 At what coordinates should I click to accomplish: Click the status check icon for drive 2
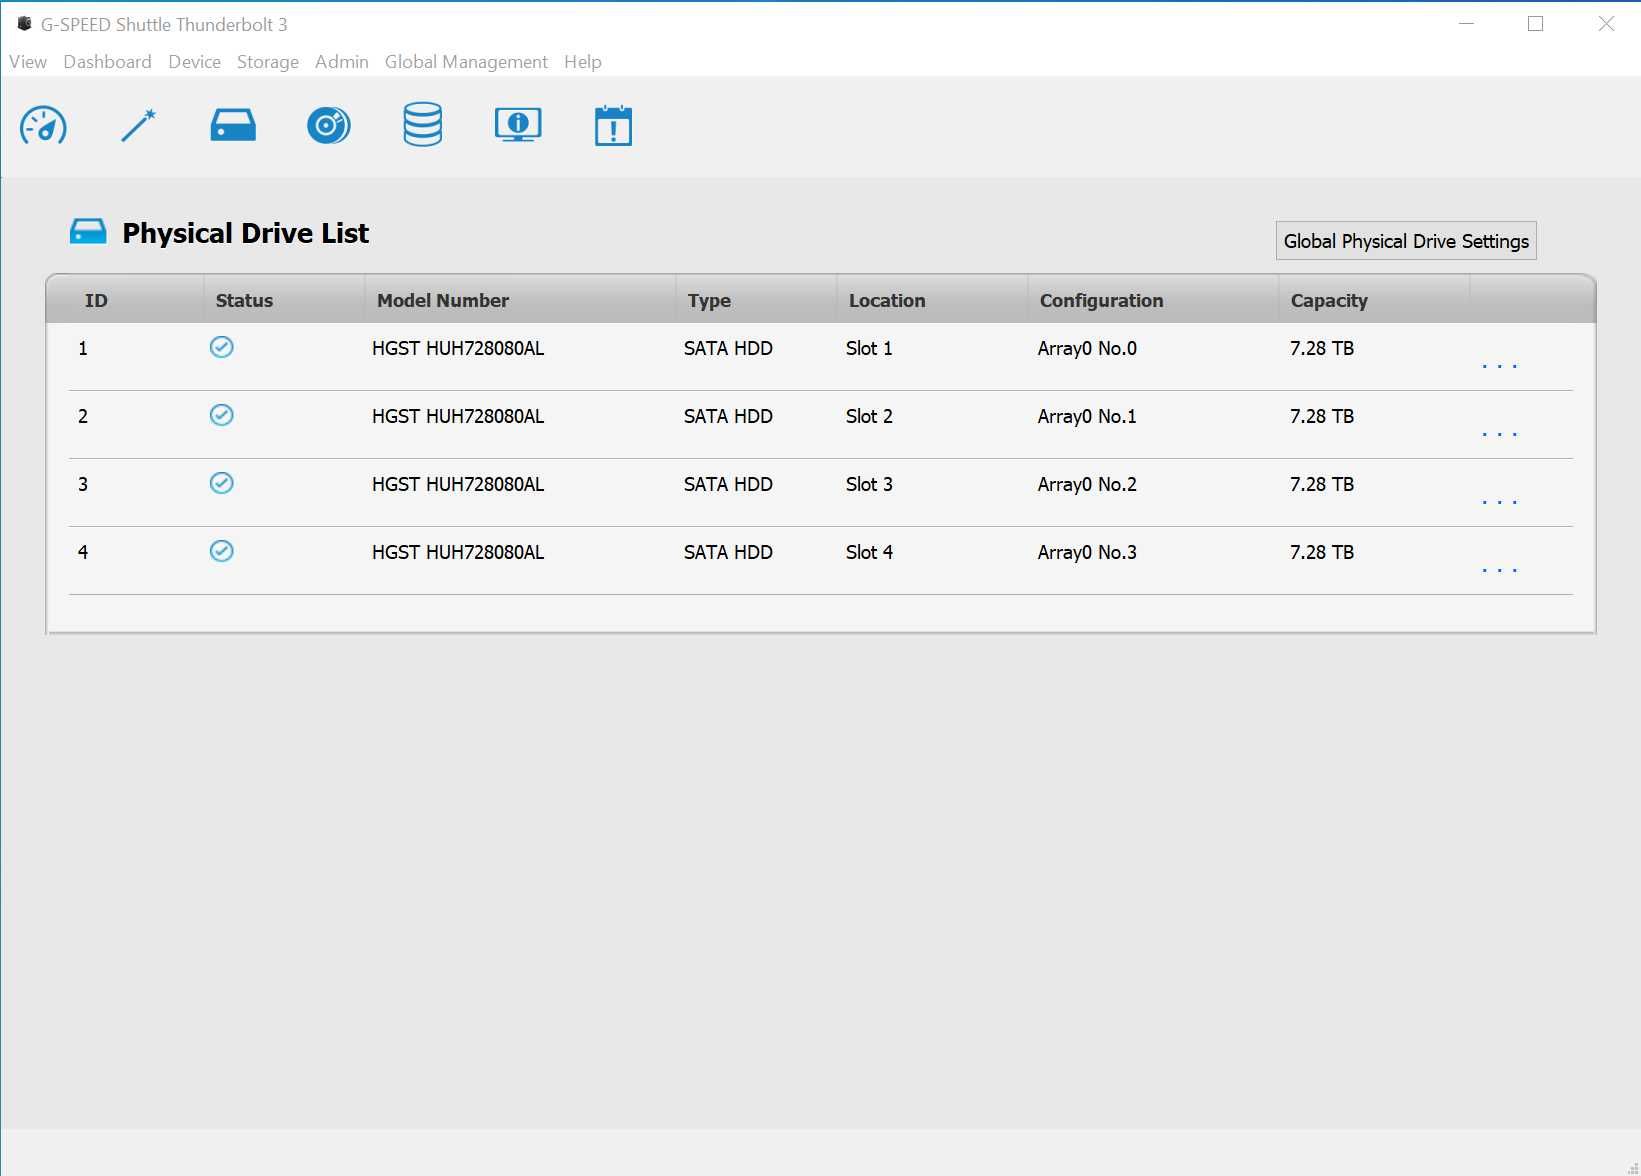(x=222, y=415)
